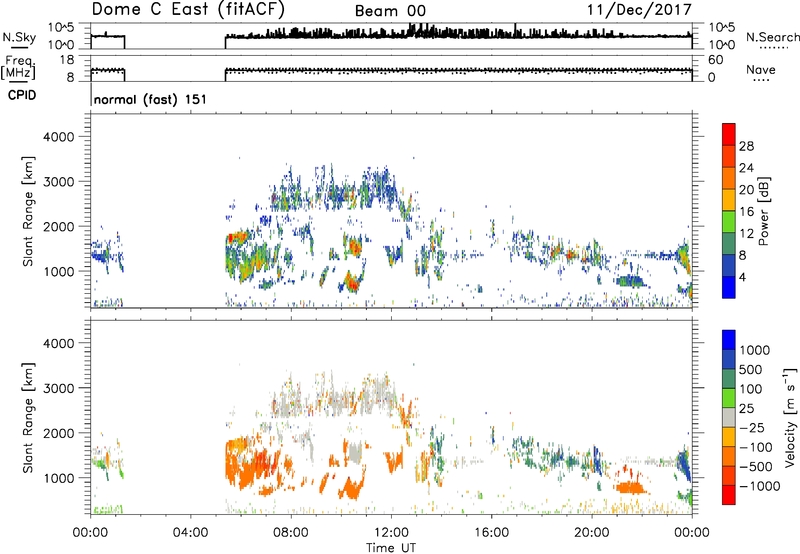Click the gray -25 to 25 velocity color segment
Image resolution: width=800 pixels, height=554 pixels.
coord(729,418)
